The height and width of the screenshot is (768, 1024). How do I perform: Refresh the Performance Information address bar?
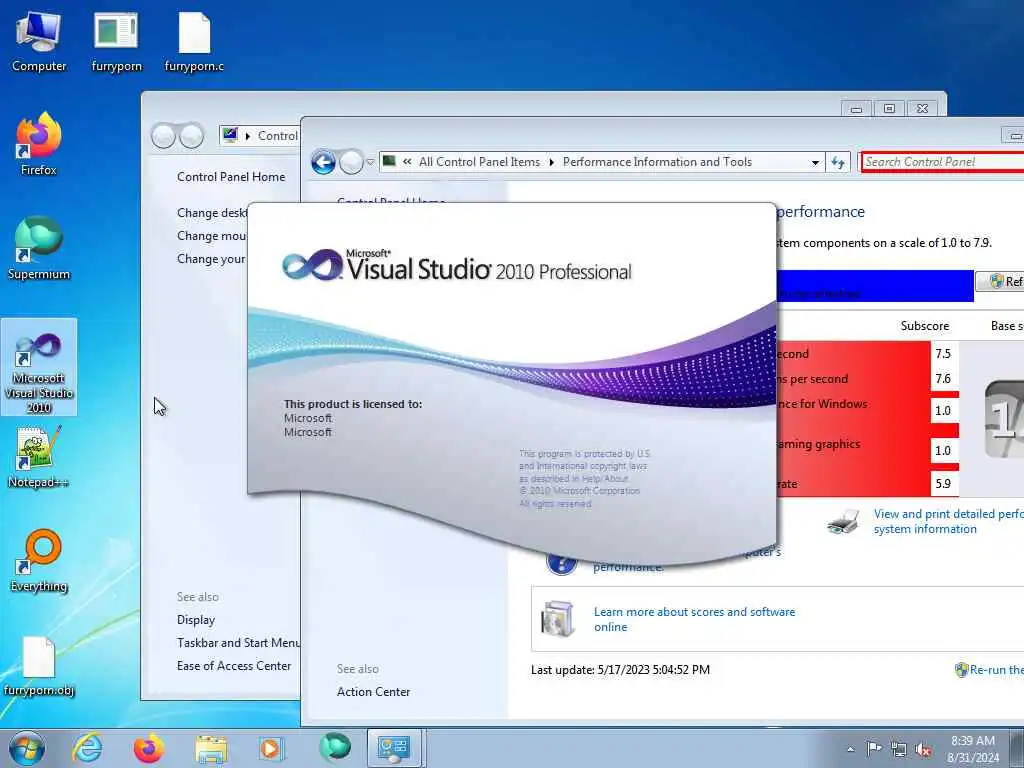click(838, 162)
